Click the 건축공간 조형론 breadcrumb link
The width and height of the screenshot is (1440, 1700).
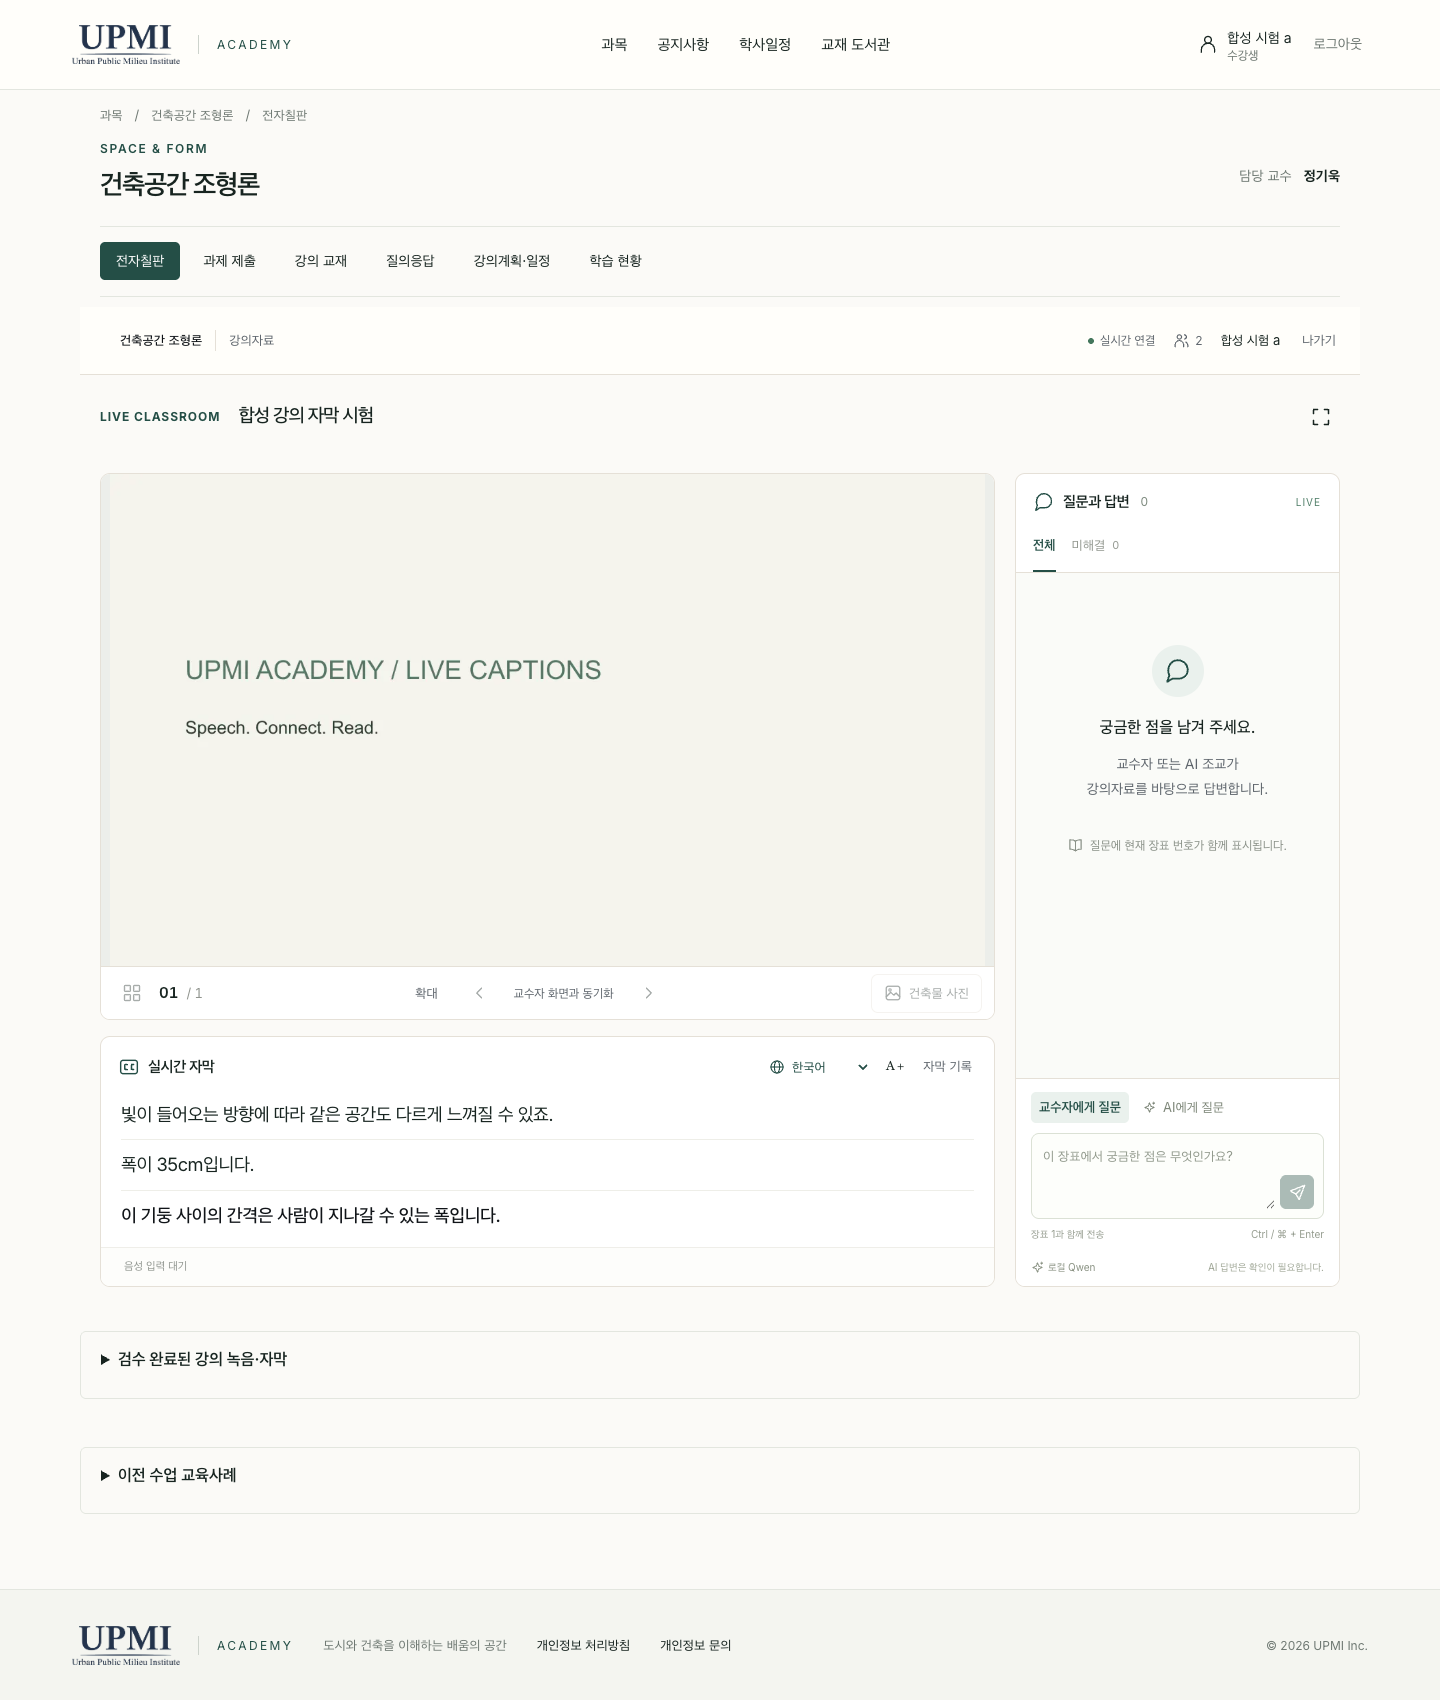(x=192, y=116)
